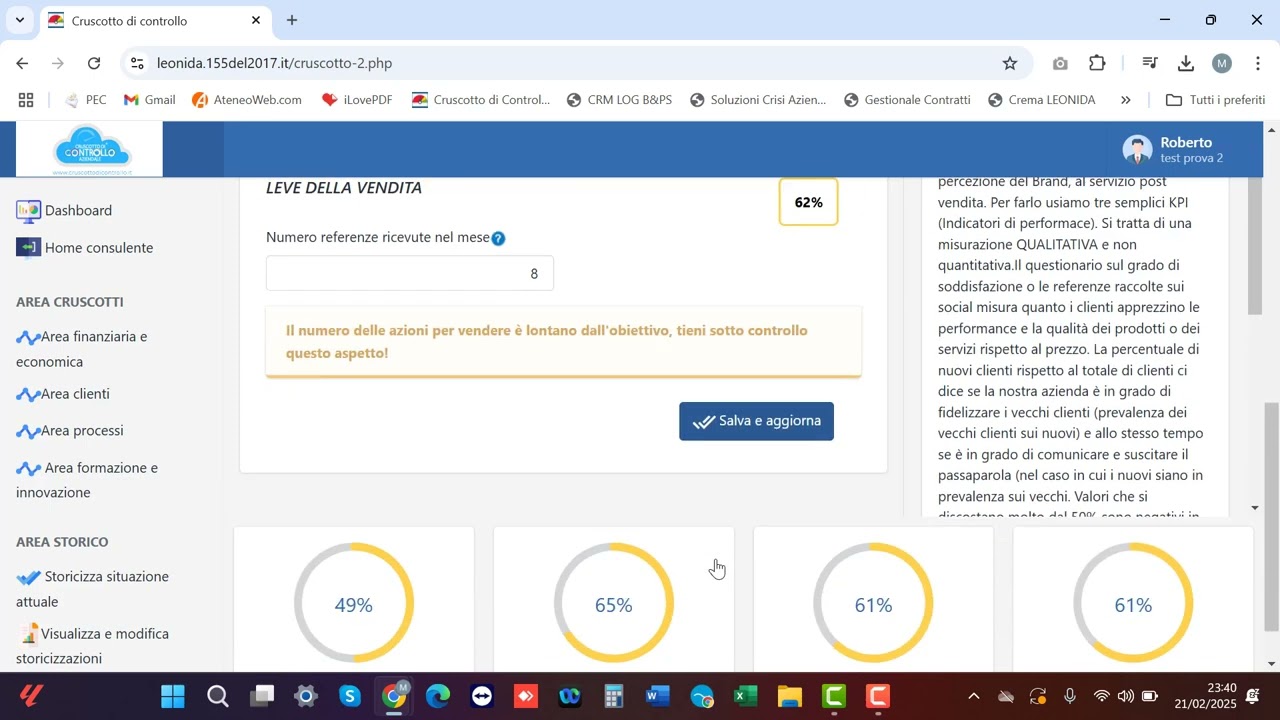
Task: Open the browser Extensions puzzle icon
Action: pyautogui.click(x=1097, y=63)
